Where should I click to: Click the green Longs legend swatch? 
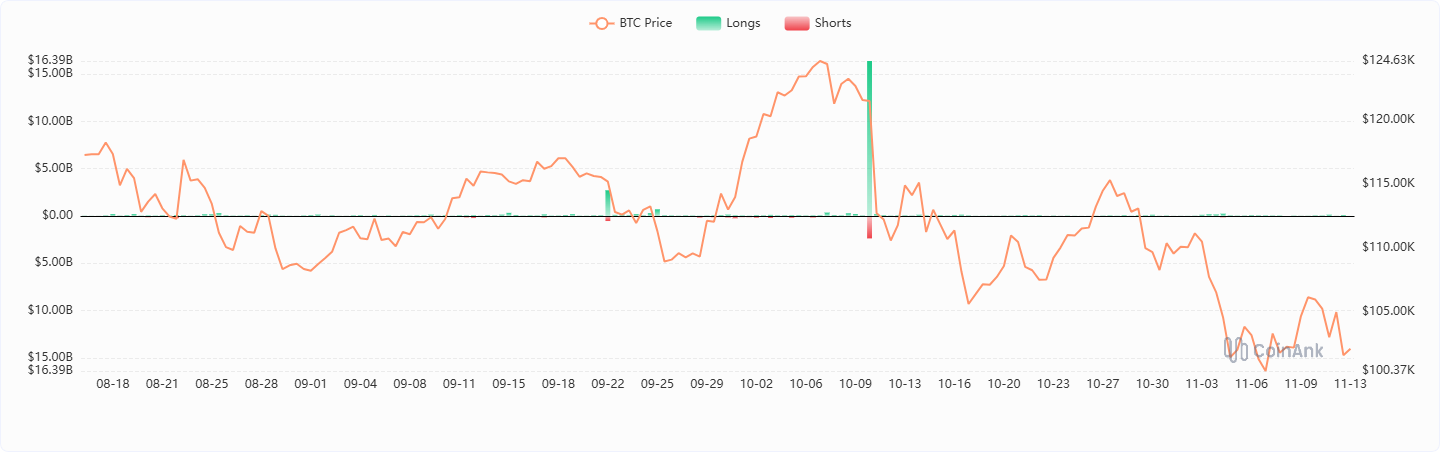pos(709,23)
